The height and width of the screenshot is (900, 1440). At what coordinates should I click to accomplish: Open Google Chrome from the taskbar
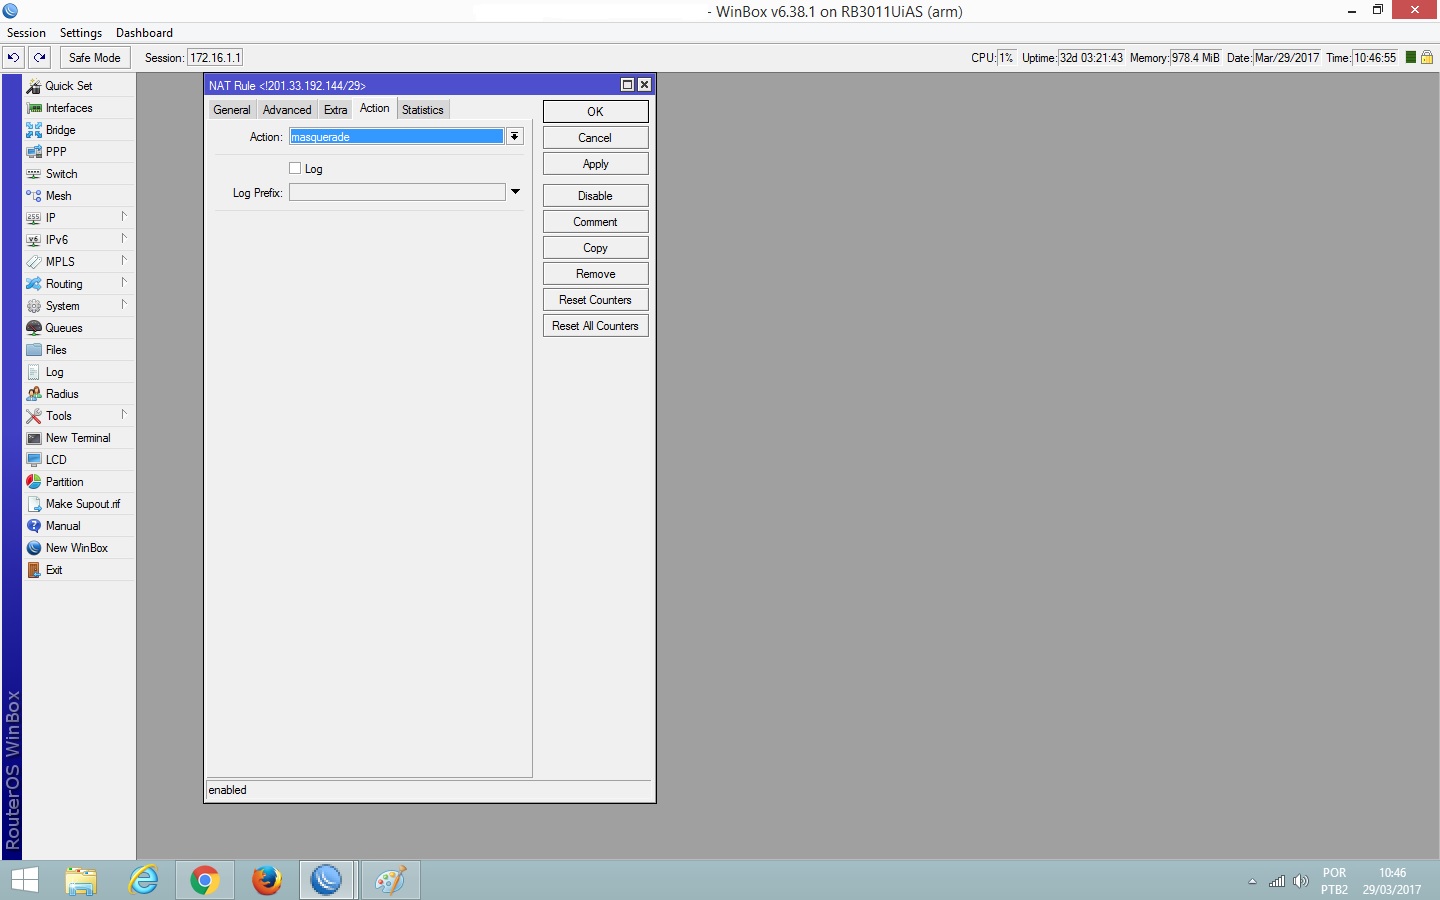coord(205,880)
